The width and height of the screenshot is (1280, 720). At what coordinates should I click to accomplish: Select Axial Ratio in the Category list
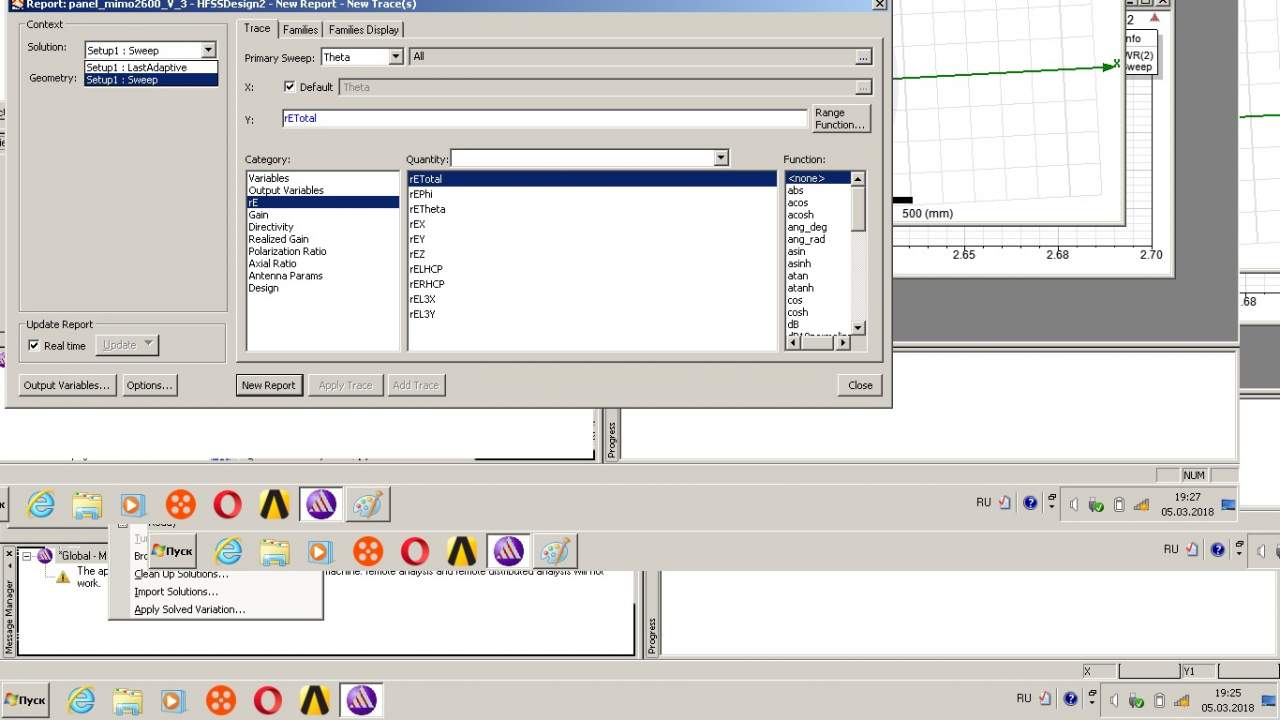point(272,264)
